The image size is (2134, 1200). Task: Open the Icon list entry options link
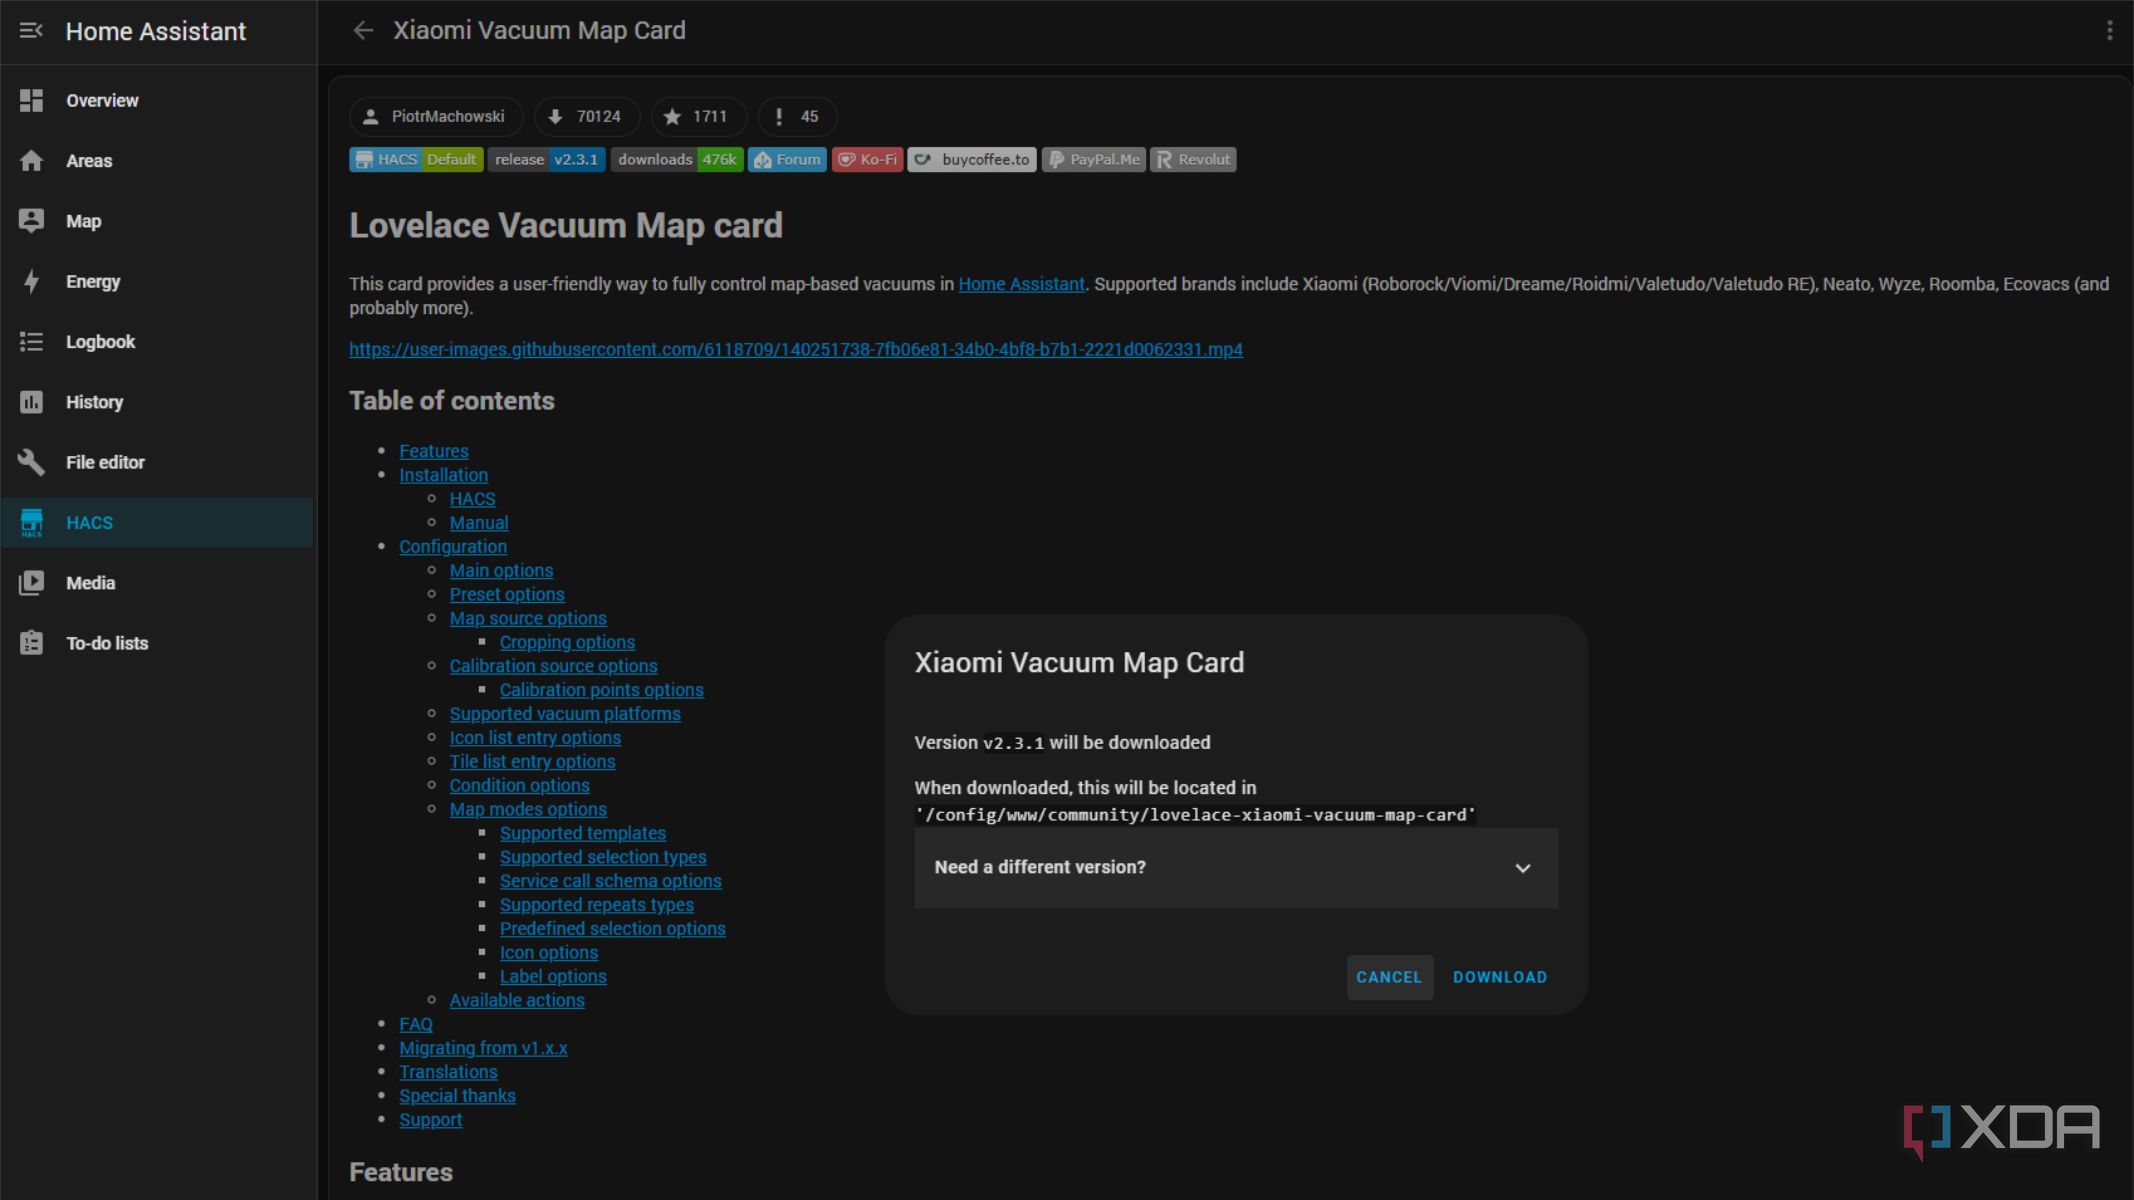pos(535,738)
